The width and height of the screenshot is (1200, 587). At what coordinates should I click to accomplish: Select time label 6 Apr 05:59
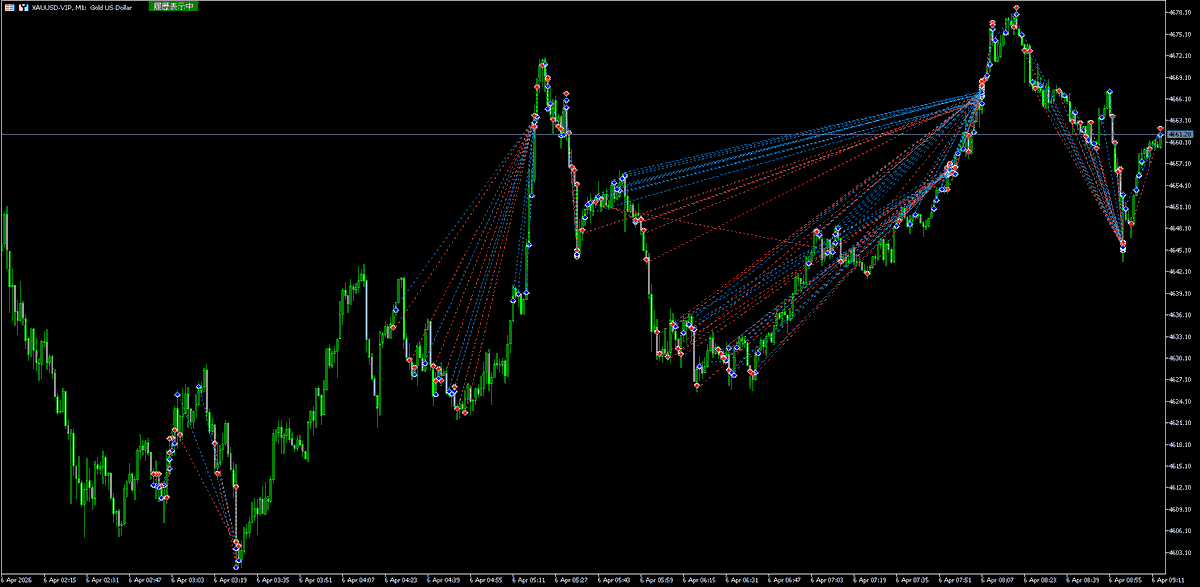click(657, 579)
